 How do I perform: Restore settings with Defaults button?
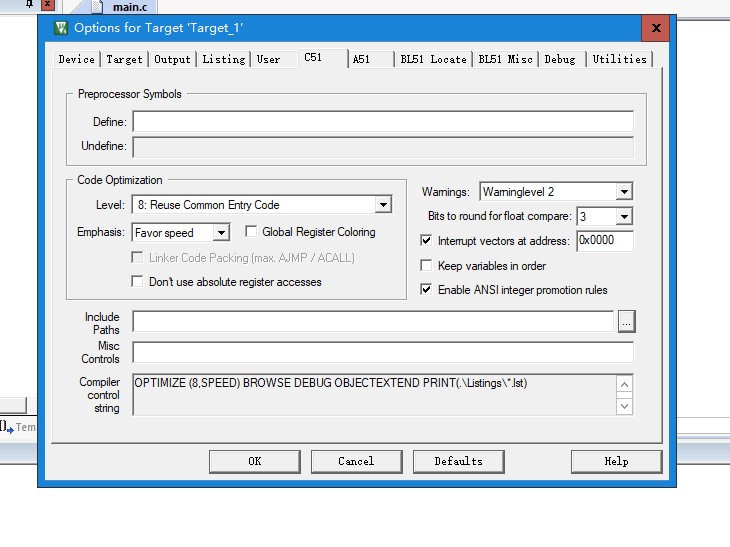(459, 461)
